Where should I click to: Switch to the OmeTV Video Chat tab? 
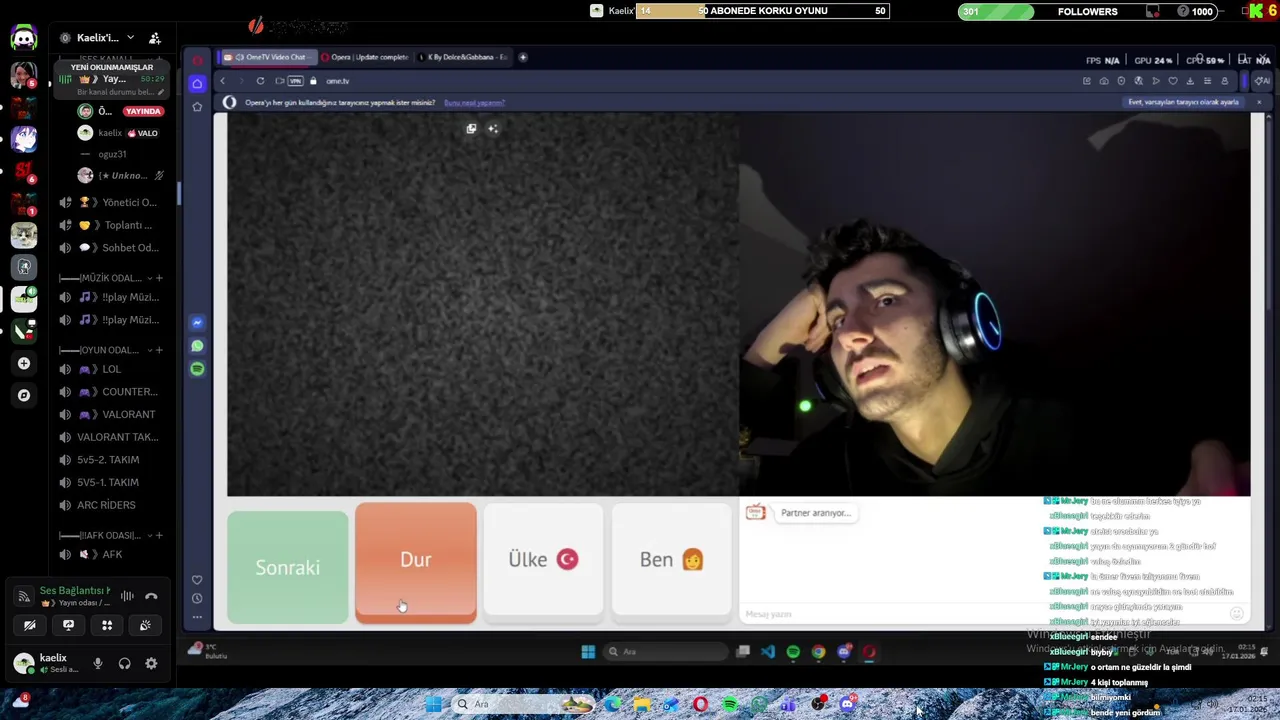pyautogui.click(x=268, y=57)
